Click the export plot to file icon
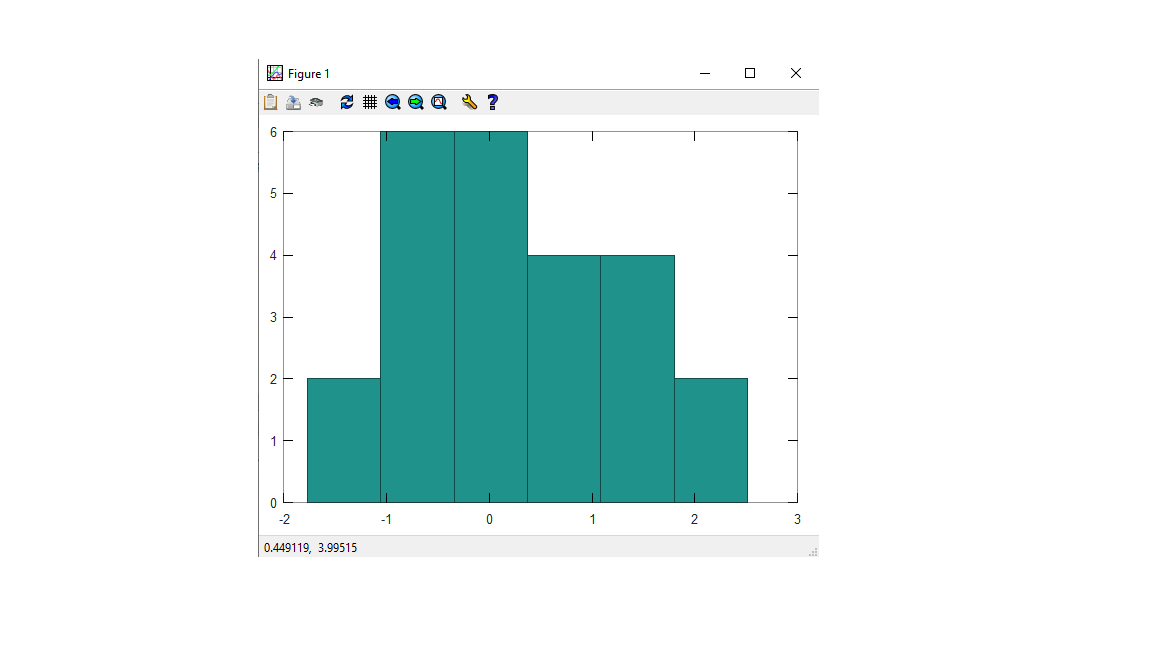The height and width of the screenshot is (648, 1152). (293, 102)
